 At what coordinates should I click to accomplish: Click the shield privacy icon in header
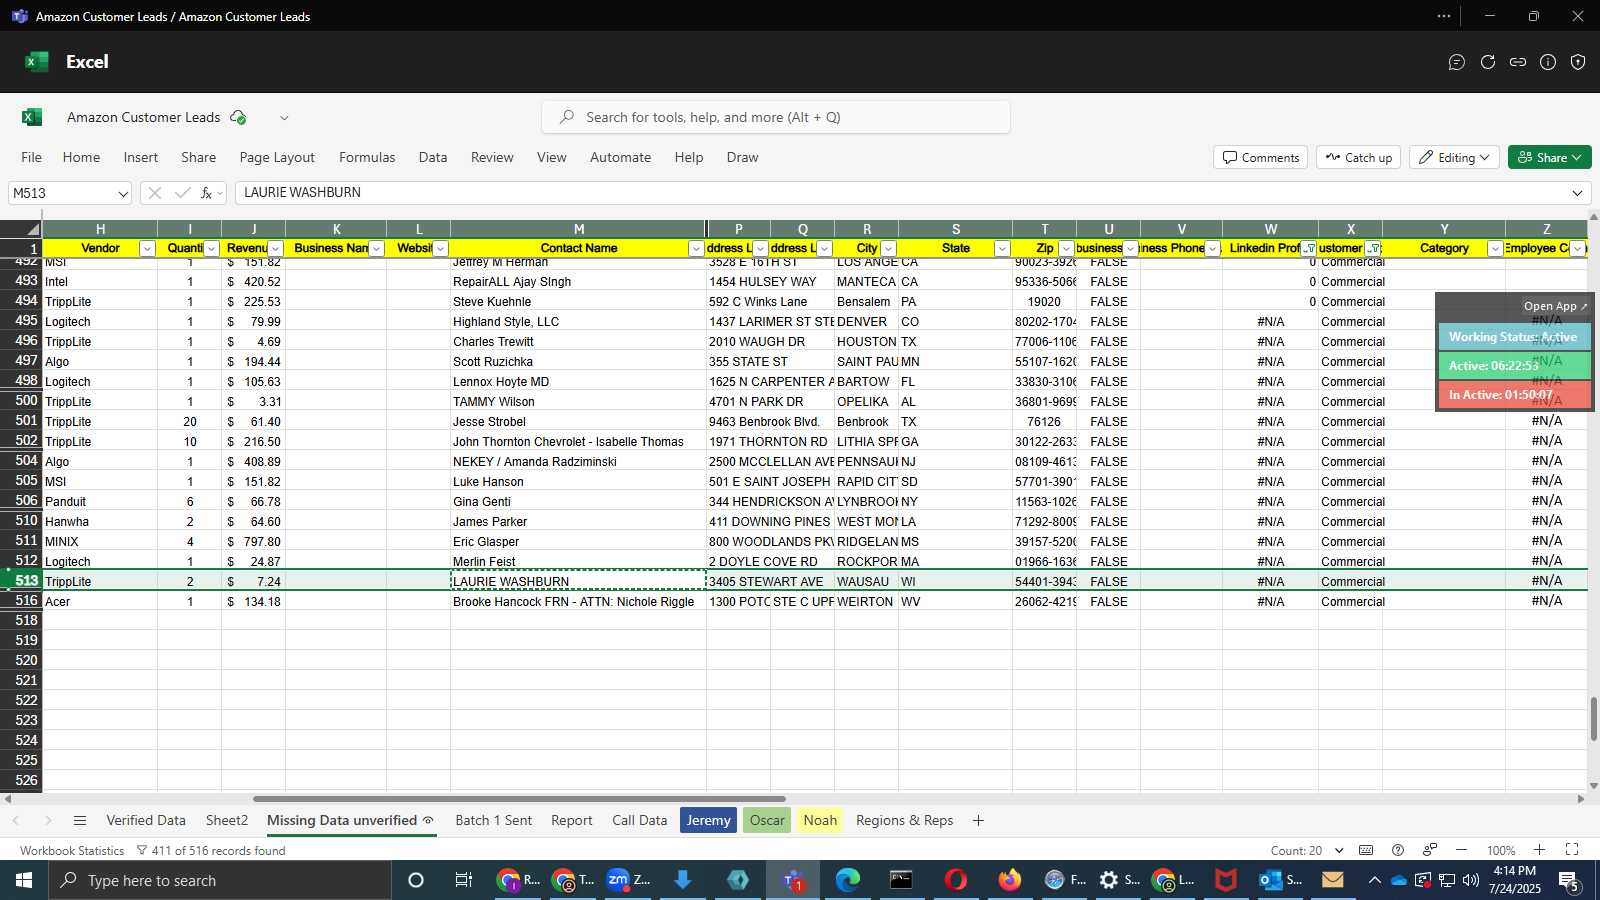1578,62
